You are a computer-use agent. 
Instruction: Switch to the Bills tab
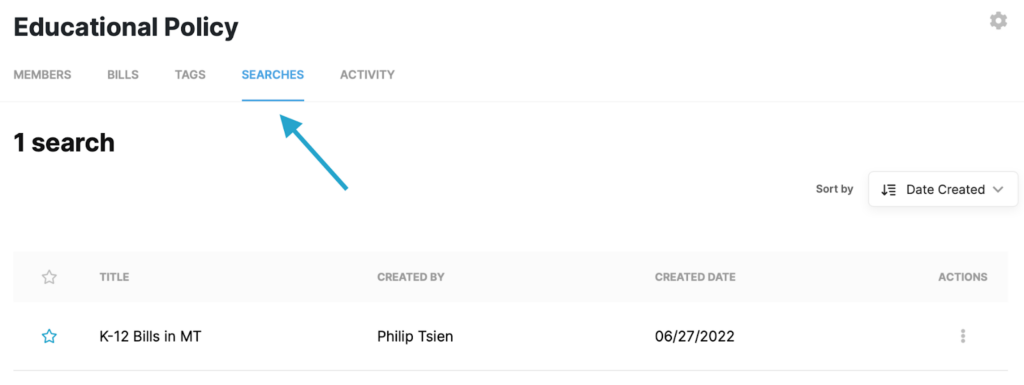123,74
